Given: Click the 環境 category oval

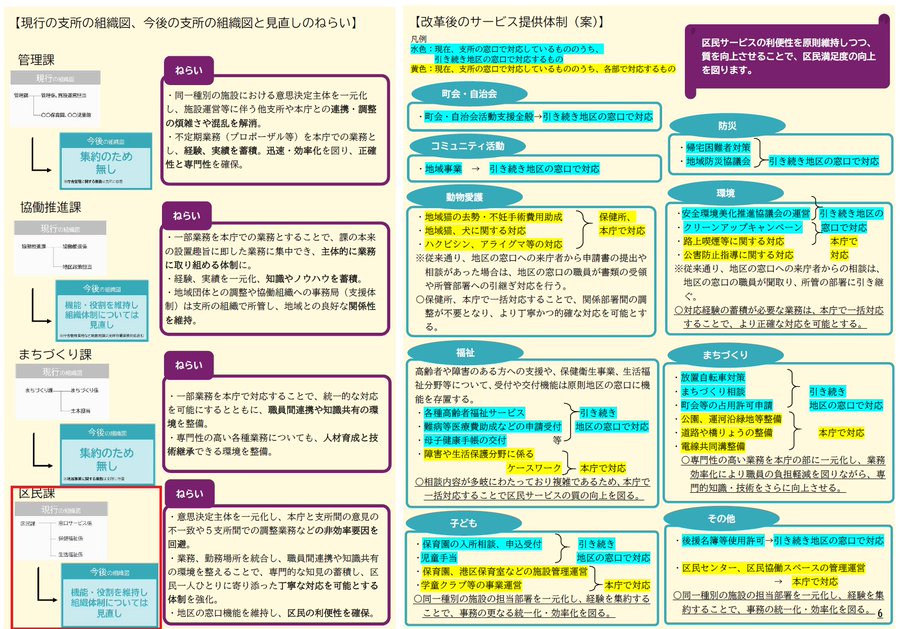Looking at the screenshot, I should click(x=726, y=193).
